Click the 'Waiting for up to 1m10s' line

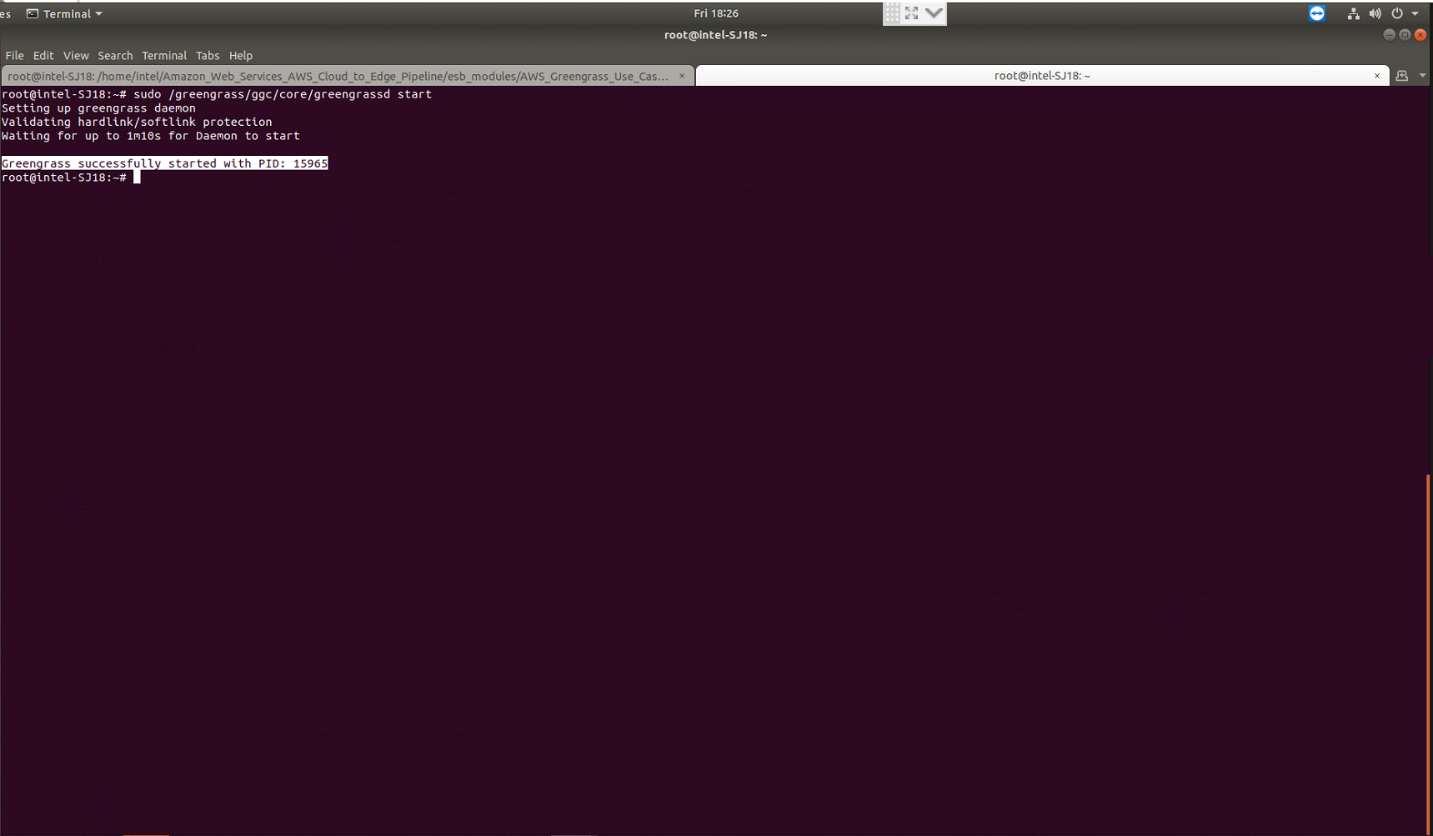click(x=151, y=136)
